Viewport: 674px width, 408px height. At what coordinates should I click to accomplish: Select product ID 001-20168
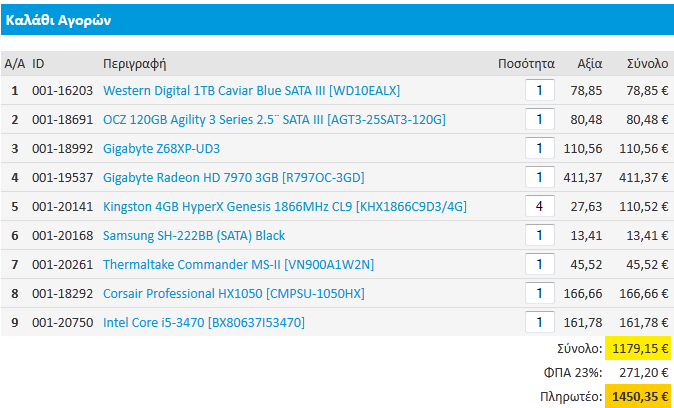tap(62, 236)
